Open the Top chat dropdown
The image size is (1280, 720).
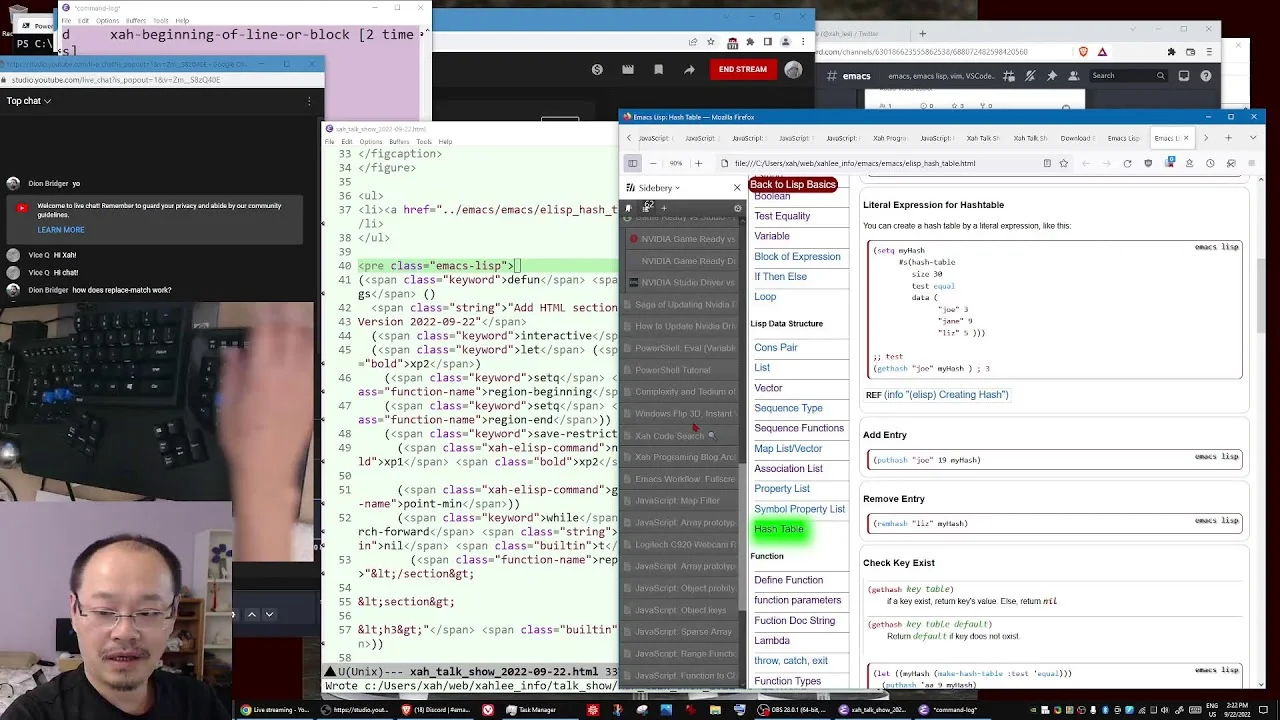(x=29, y=101)
